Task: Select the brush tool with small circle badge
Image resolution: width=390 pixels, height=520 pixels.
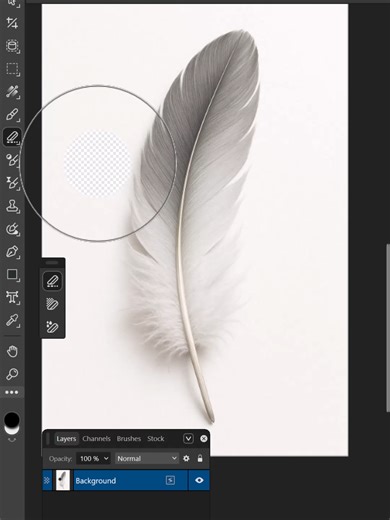Action: coord(12,160)
